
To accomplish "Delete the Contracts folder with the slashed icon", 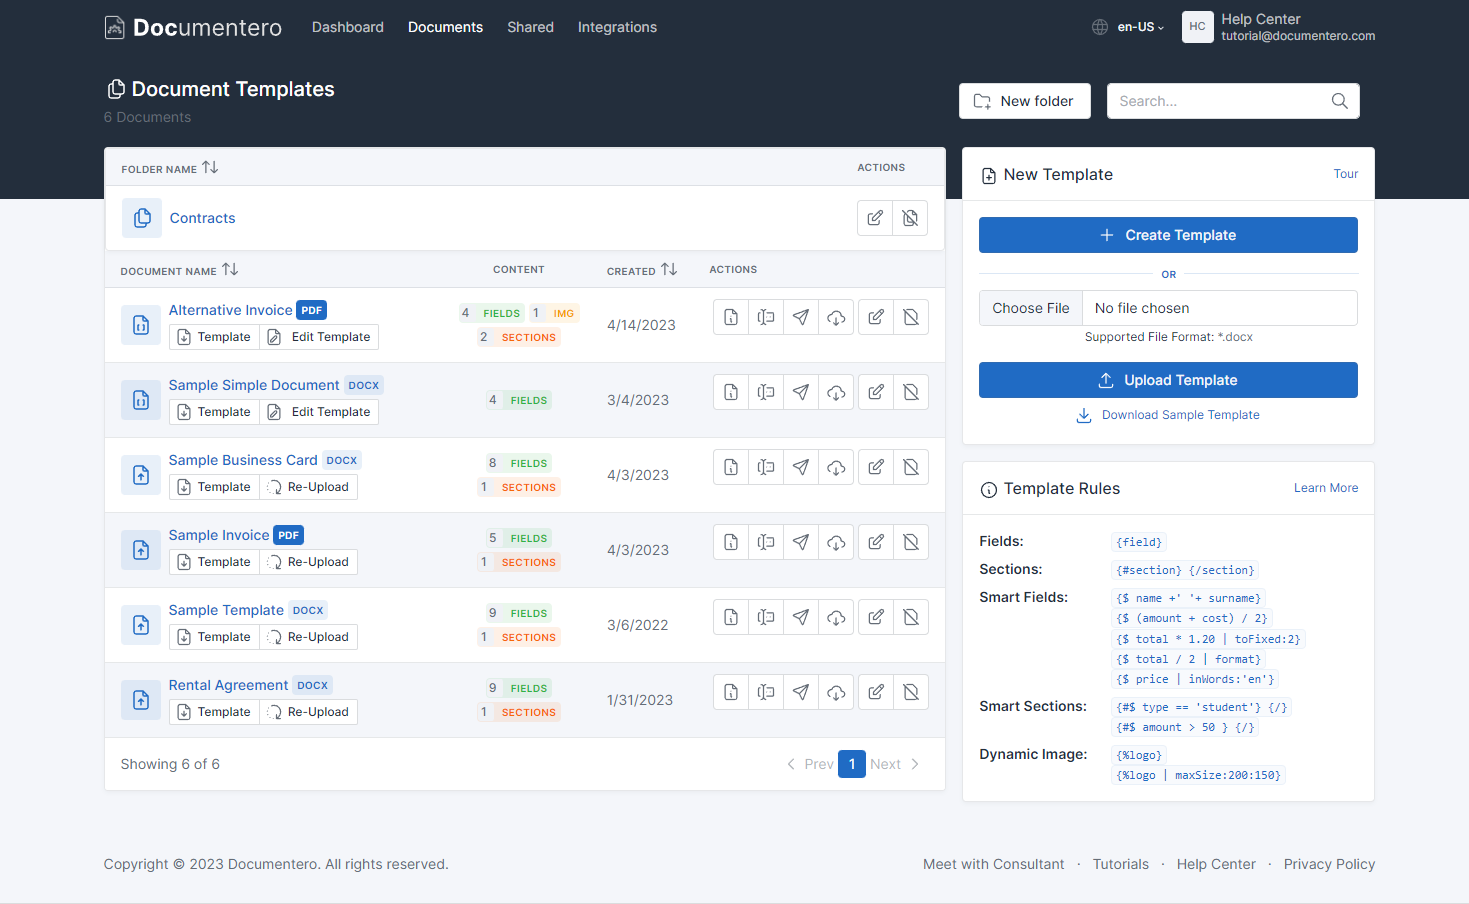I will tap(910, 218).
